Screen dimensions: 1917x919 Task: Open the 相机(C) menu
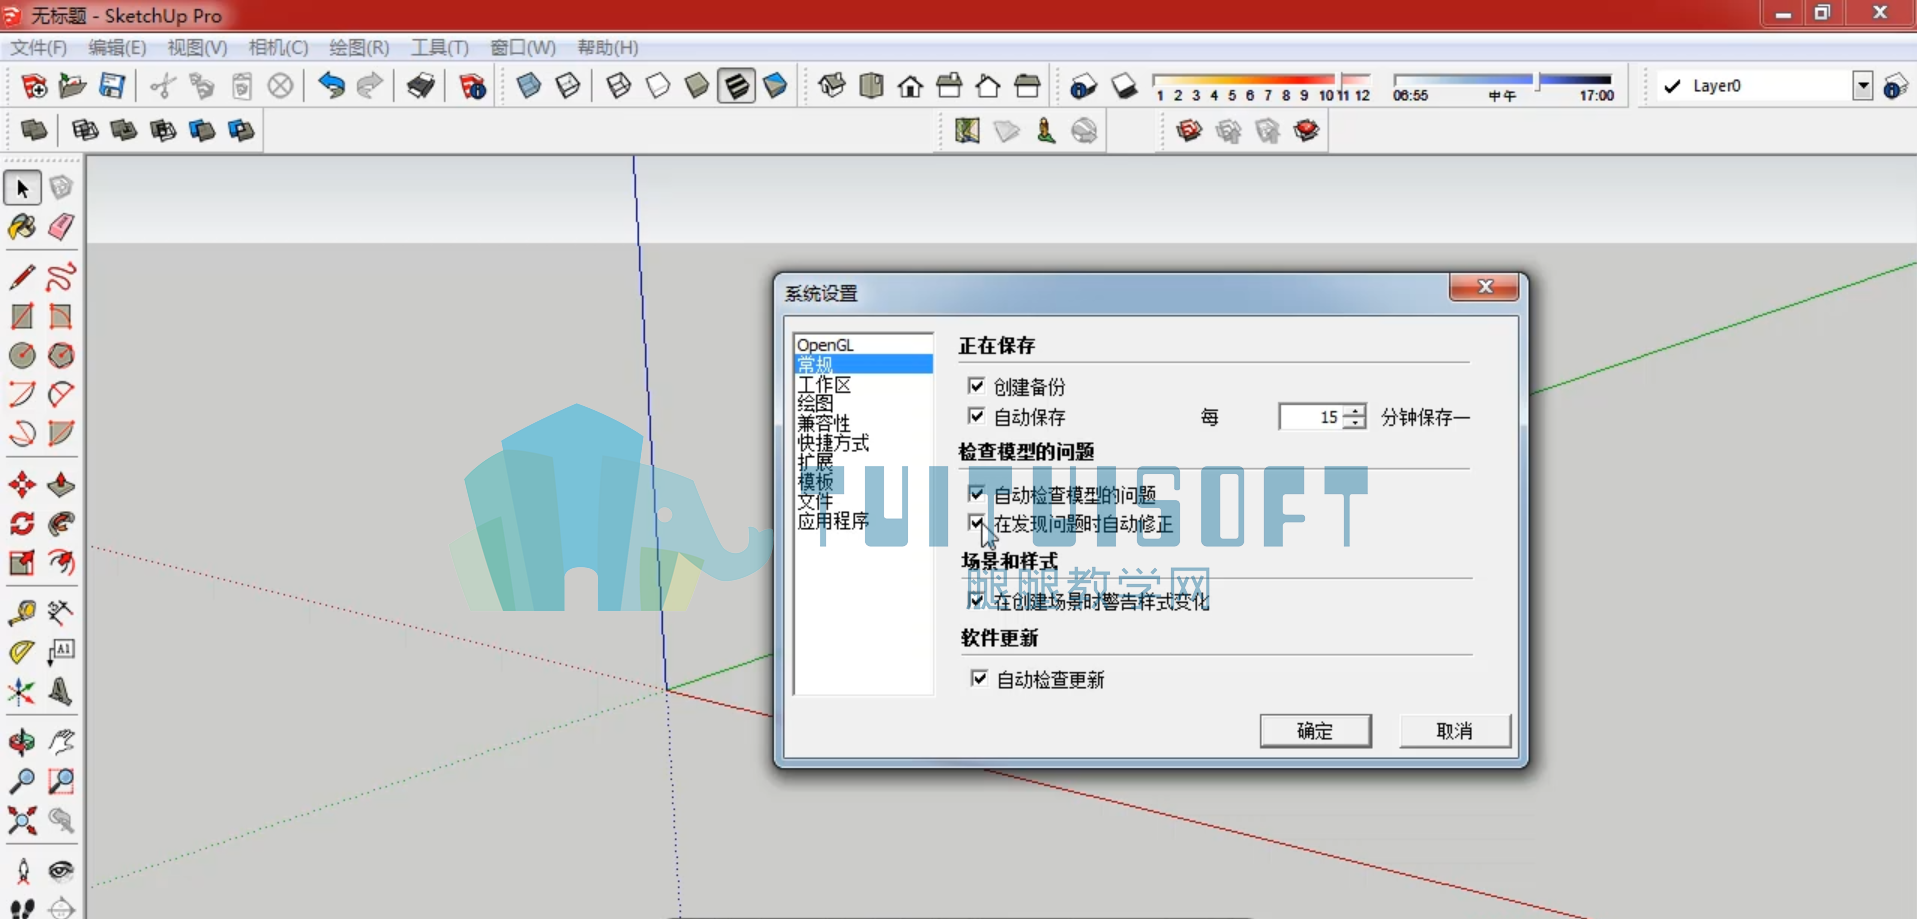tap(278, 47)
